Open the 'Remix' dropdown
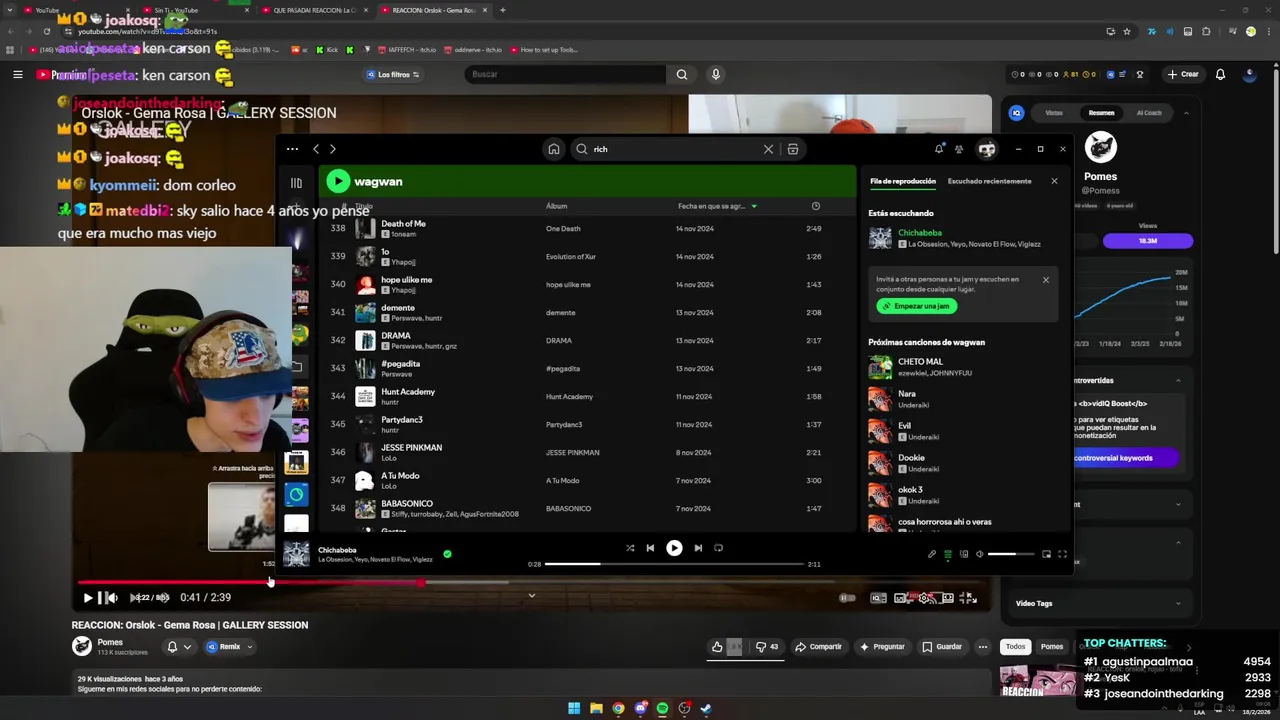Image resolution: width=1280 pixels, height=720 pixels. pos(231,647)
